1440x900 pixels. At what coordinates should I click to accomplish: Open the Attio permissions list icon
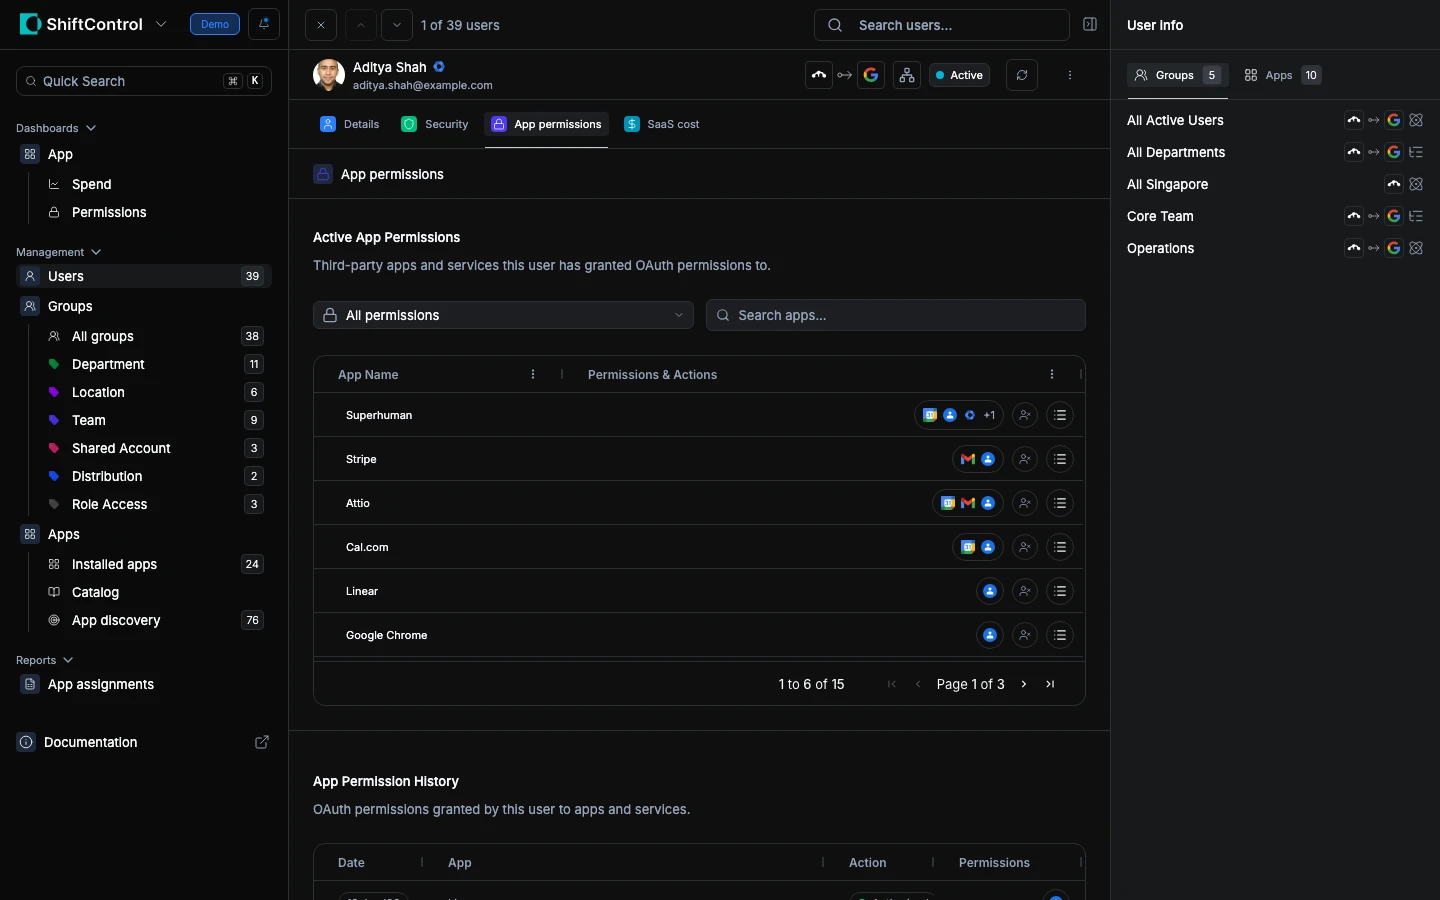[1060, 503]
